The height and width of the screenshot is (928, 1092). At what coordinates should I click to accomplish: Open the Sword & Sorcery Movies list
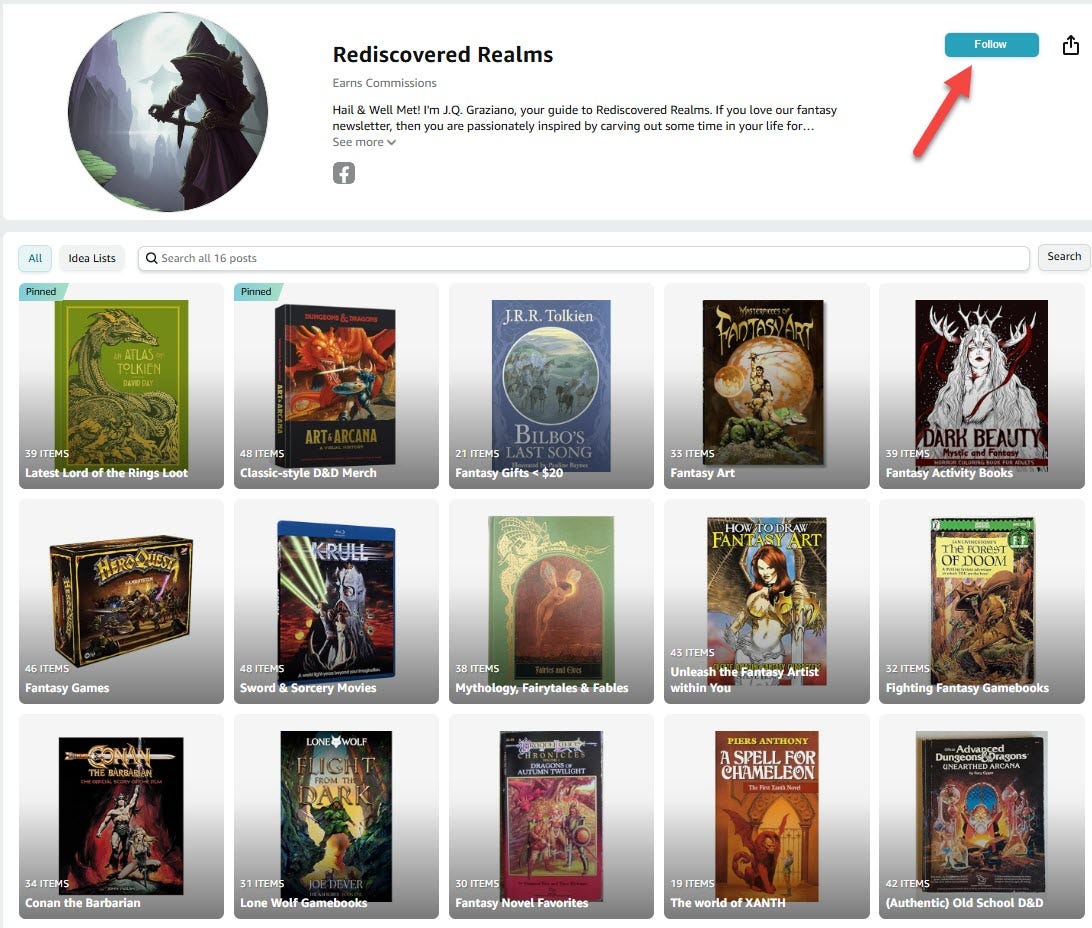336,601
